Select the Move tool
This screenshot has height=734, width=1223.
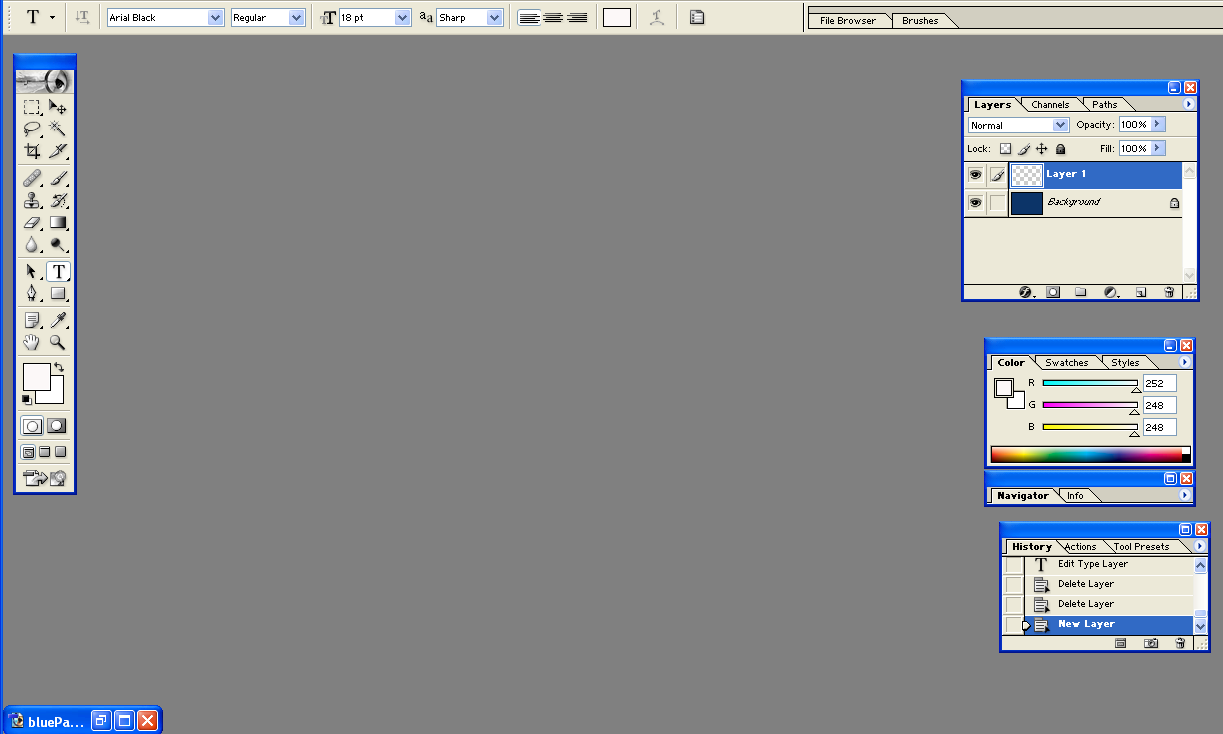click(x=59, y=107)
